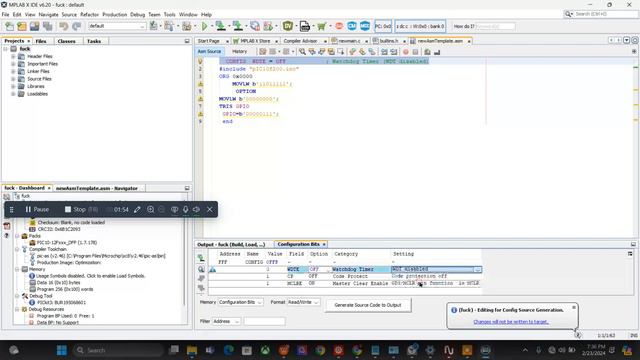Click the Windows Start button on the taskbar
The width and height of the screenshot is (640, 360).
(x=62, y=350)
